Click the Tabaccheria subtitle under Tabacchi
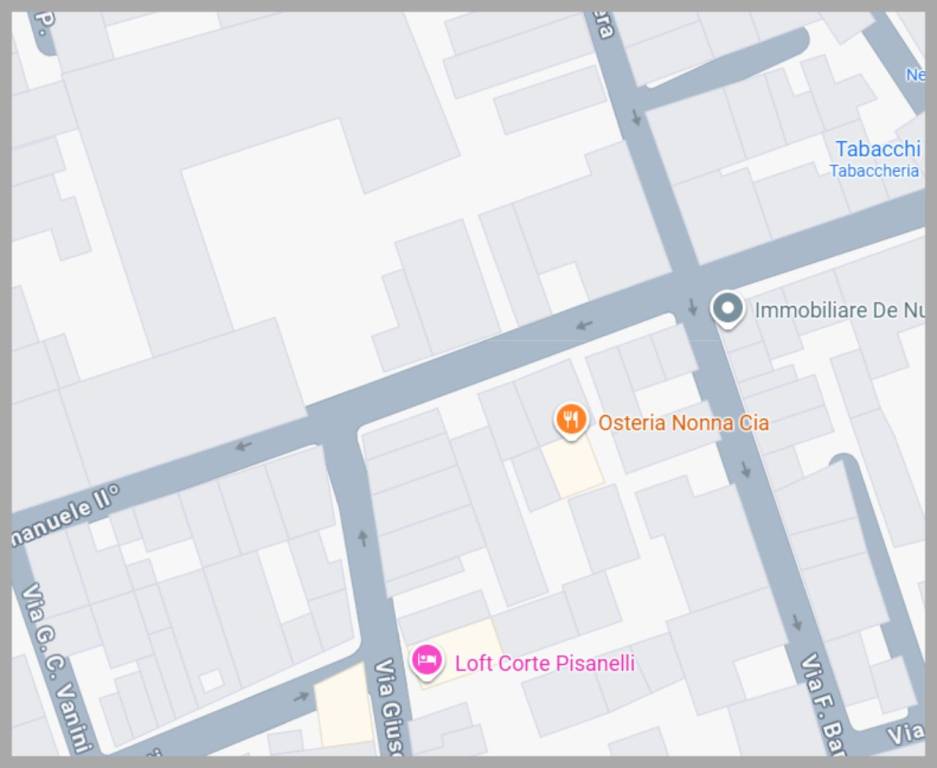This screenshot has height=768, width=937. (x=874, y=171)
